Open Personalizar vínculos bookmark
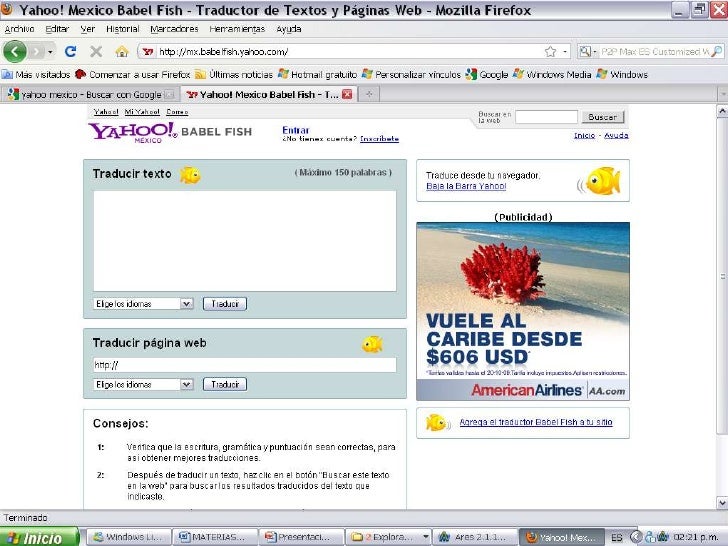The height and width of the screenshot is (546, 728). pyautogui.click(x=411, y=74)
